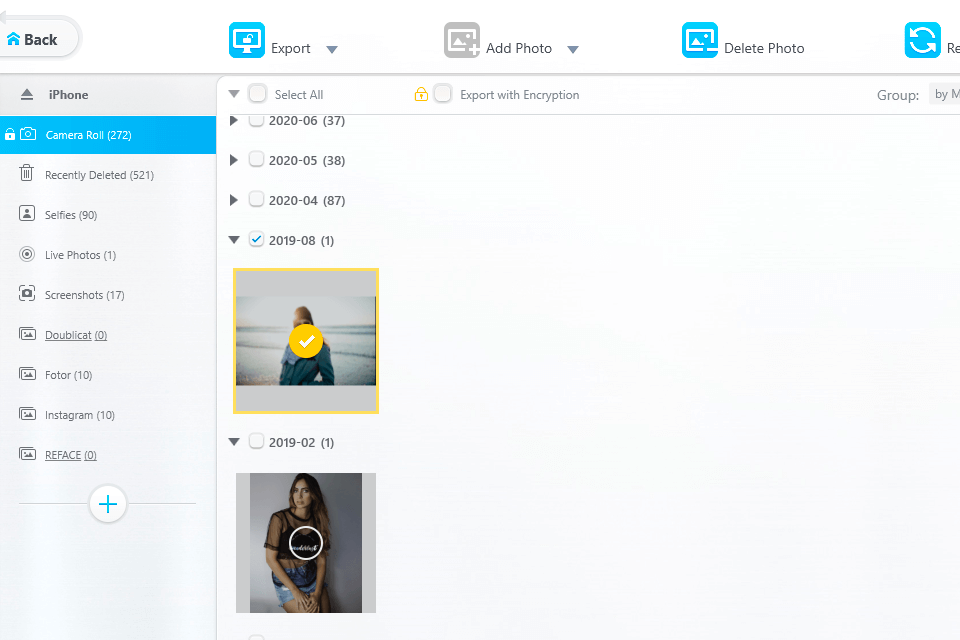
Task: Open the Screenshots album
Action: coord(84,295)
